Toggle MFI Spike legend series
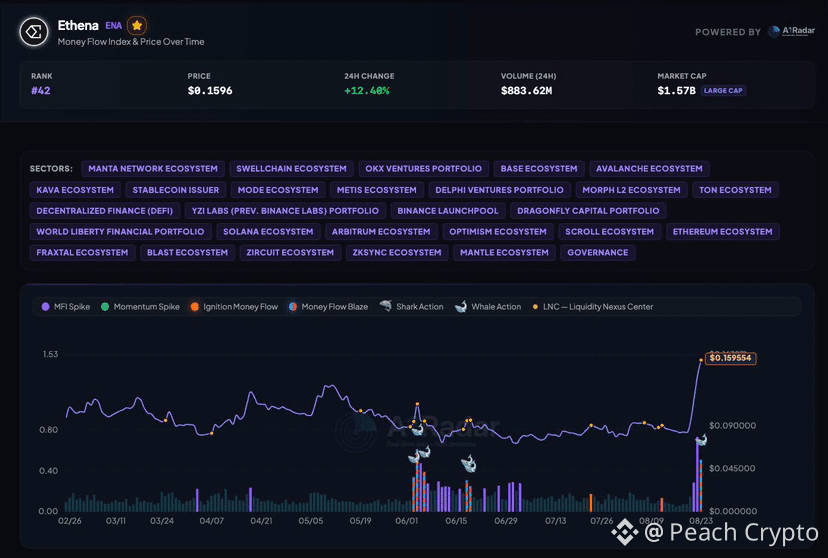The image size is (828, 558). [65, 307]
